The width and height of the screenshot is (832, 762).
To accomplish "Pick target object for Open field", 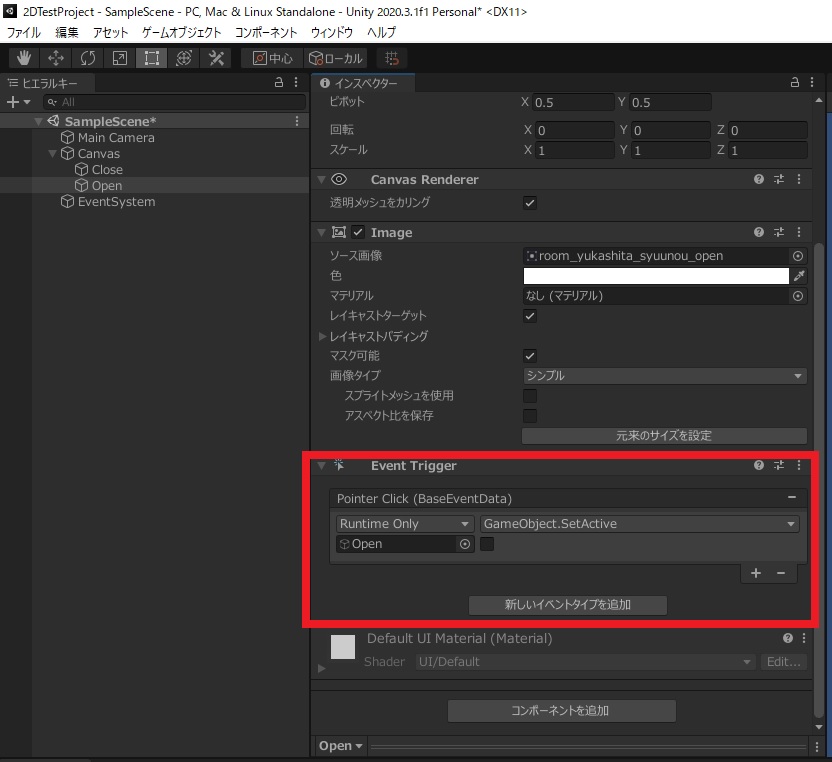I will 465,544.
